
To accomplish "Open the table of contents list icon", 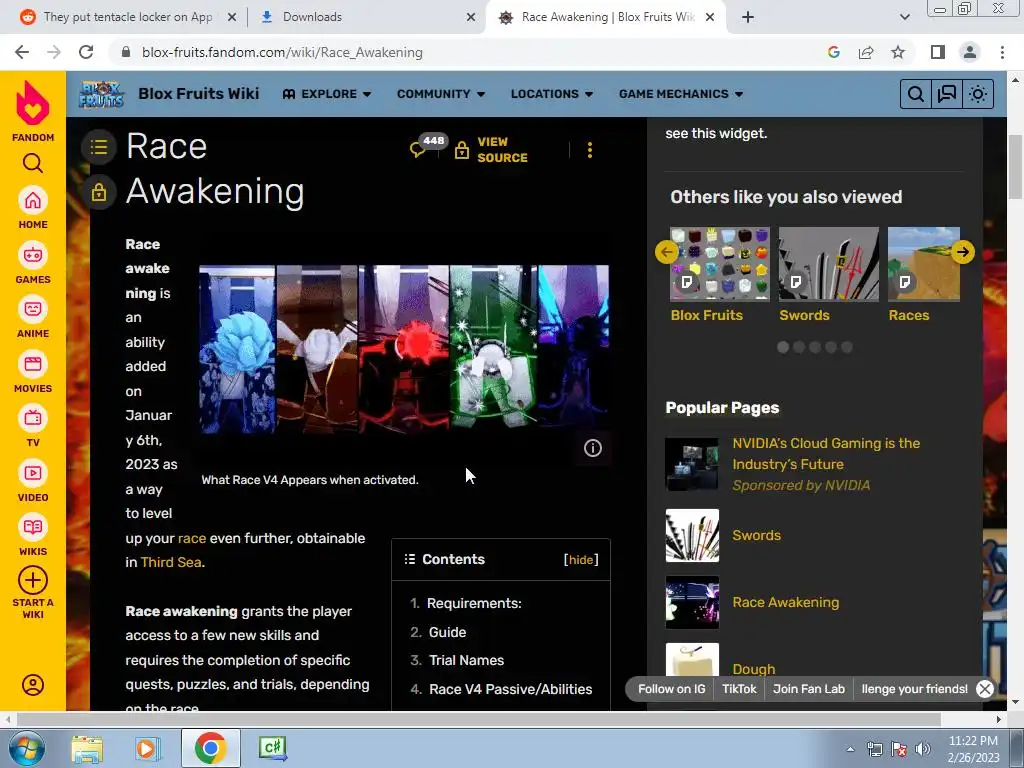I will point(99,147).
